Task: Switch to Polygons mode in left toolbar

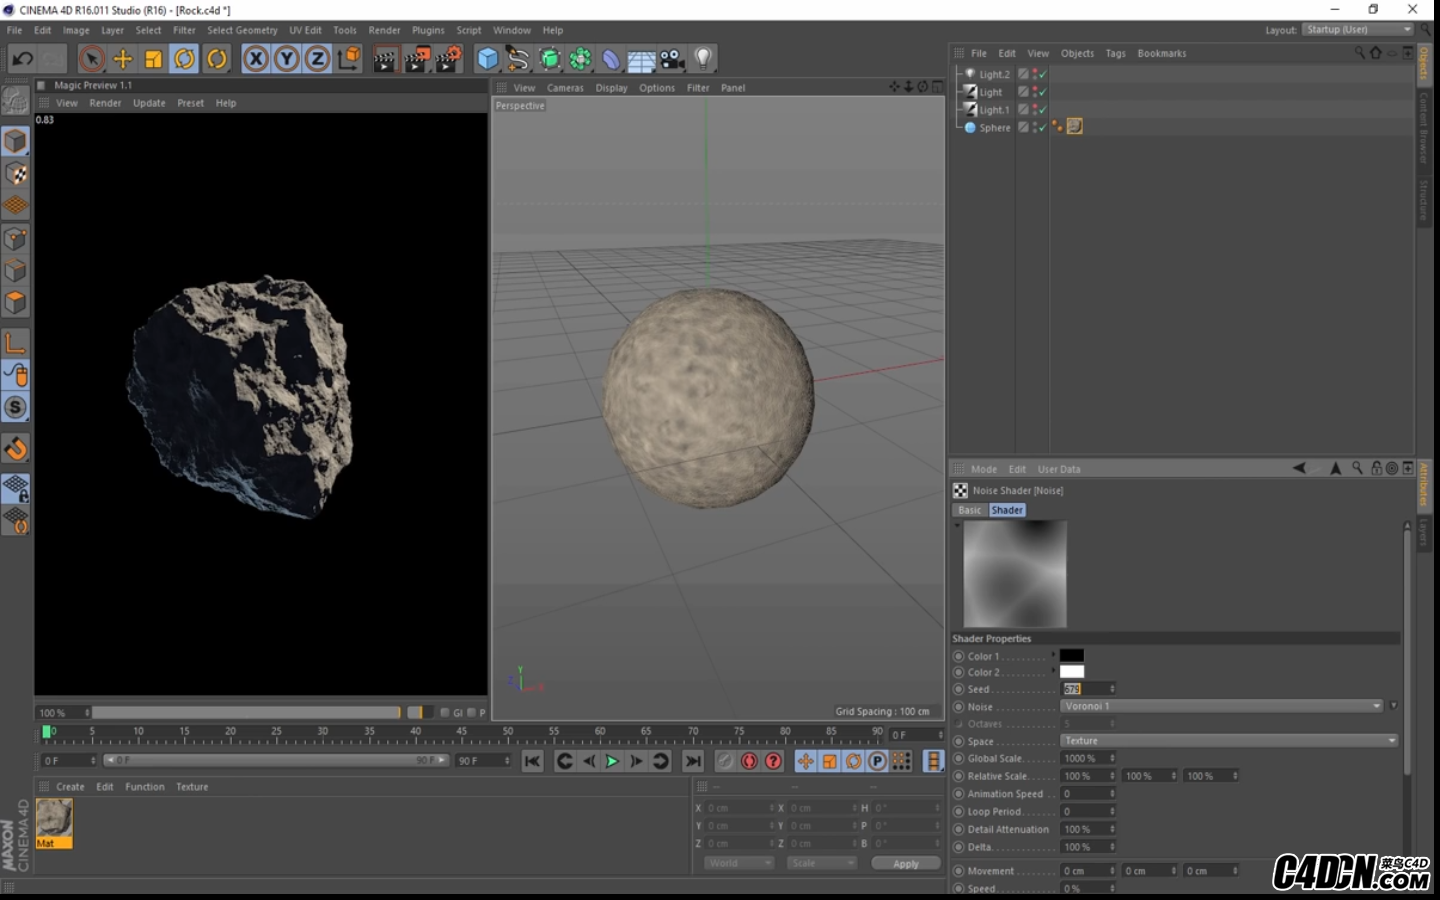Action: coord(15,303)
